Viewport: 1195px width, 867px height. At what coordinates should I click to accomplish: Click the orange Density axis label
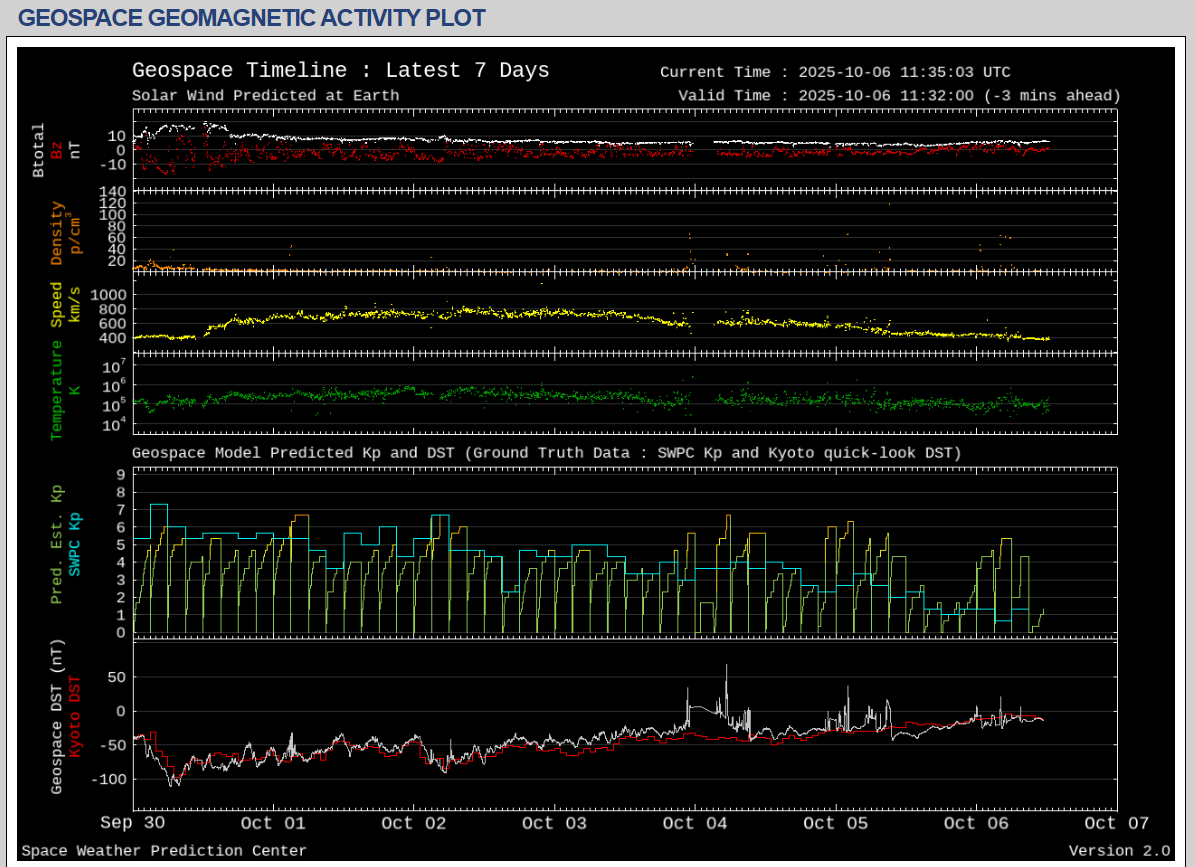(57, 233)
